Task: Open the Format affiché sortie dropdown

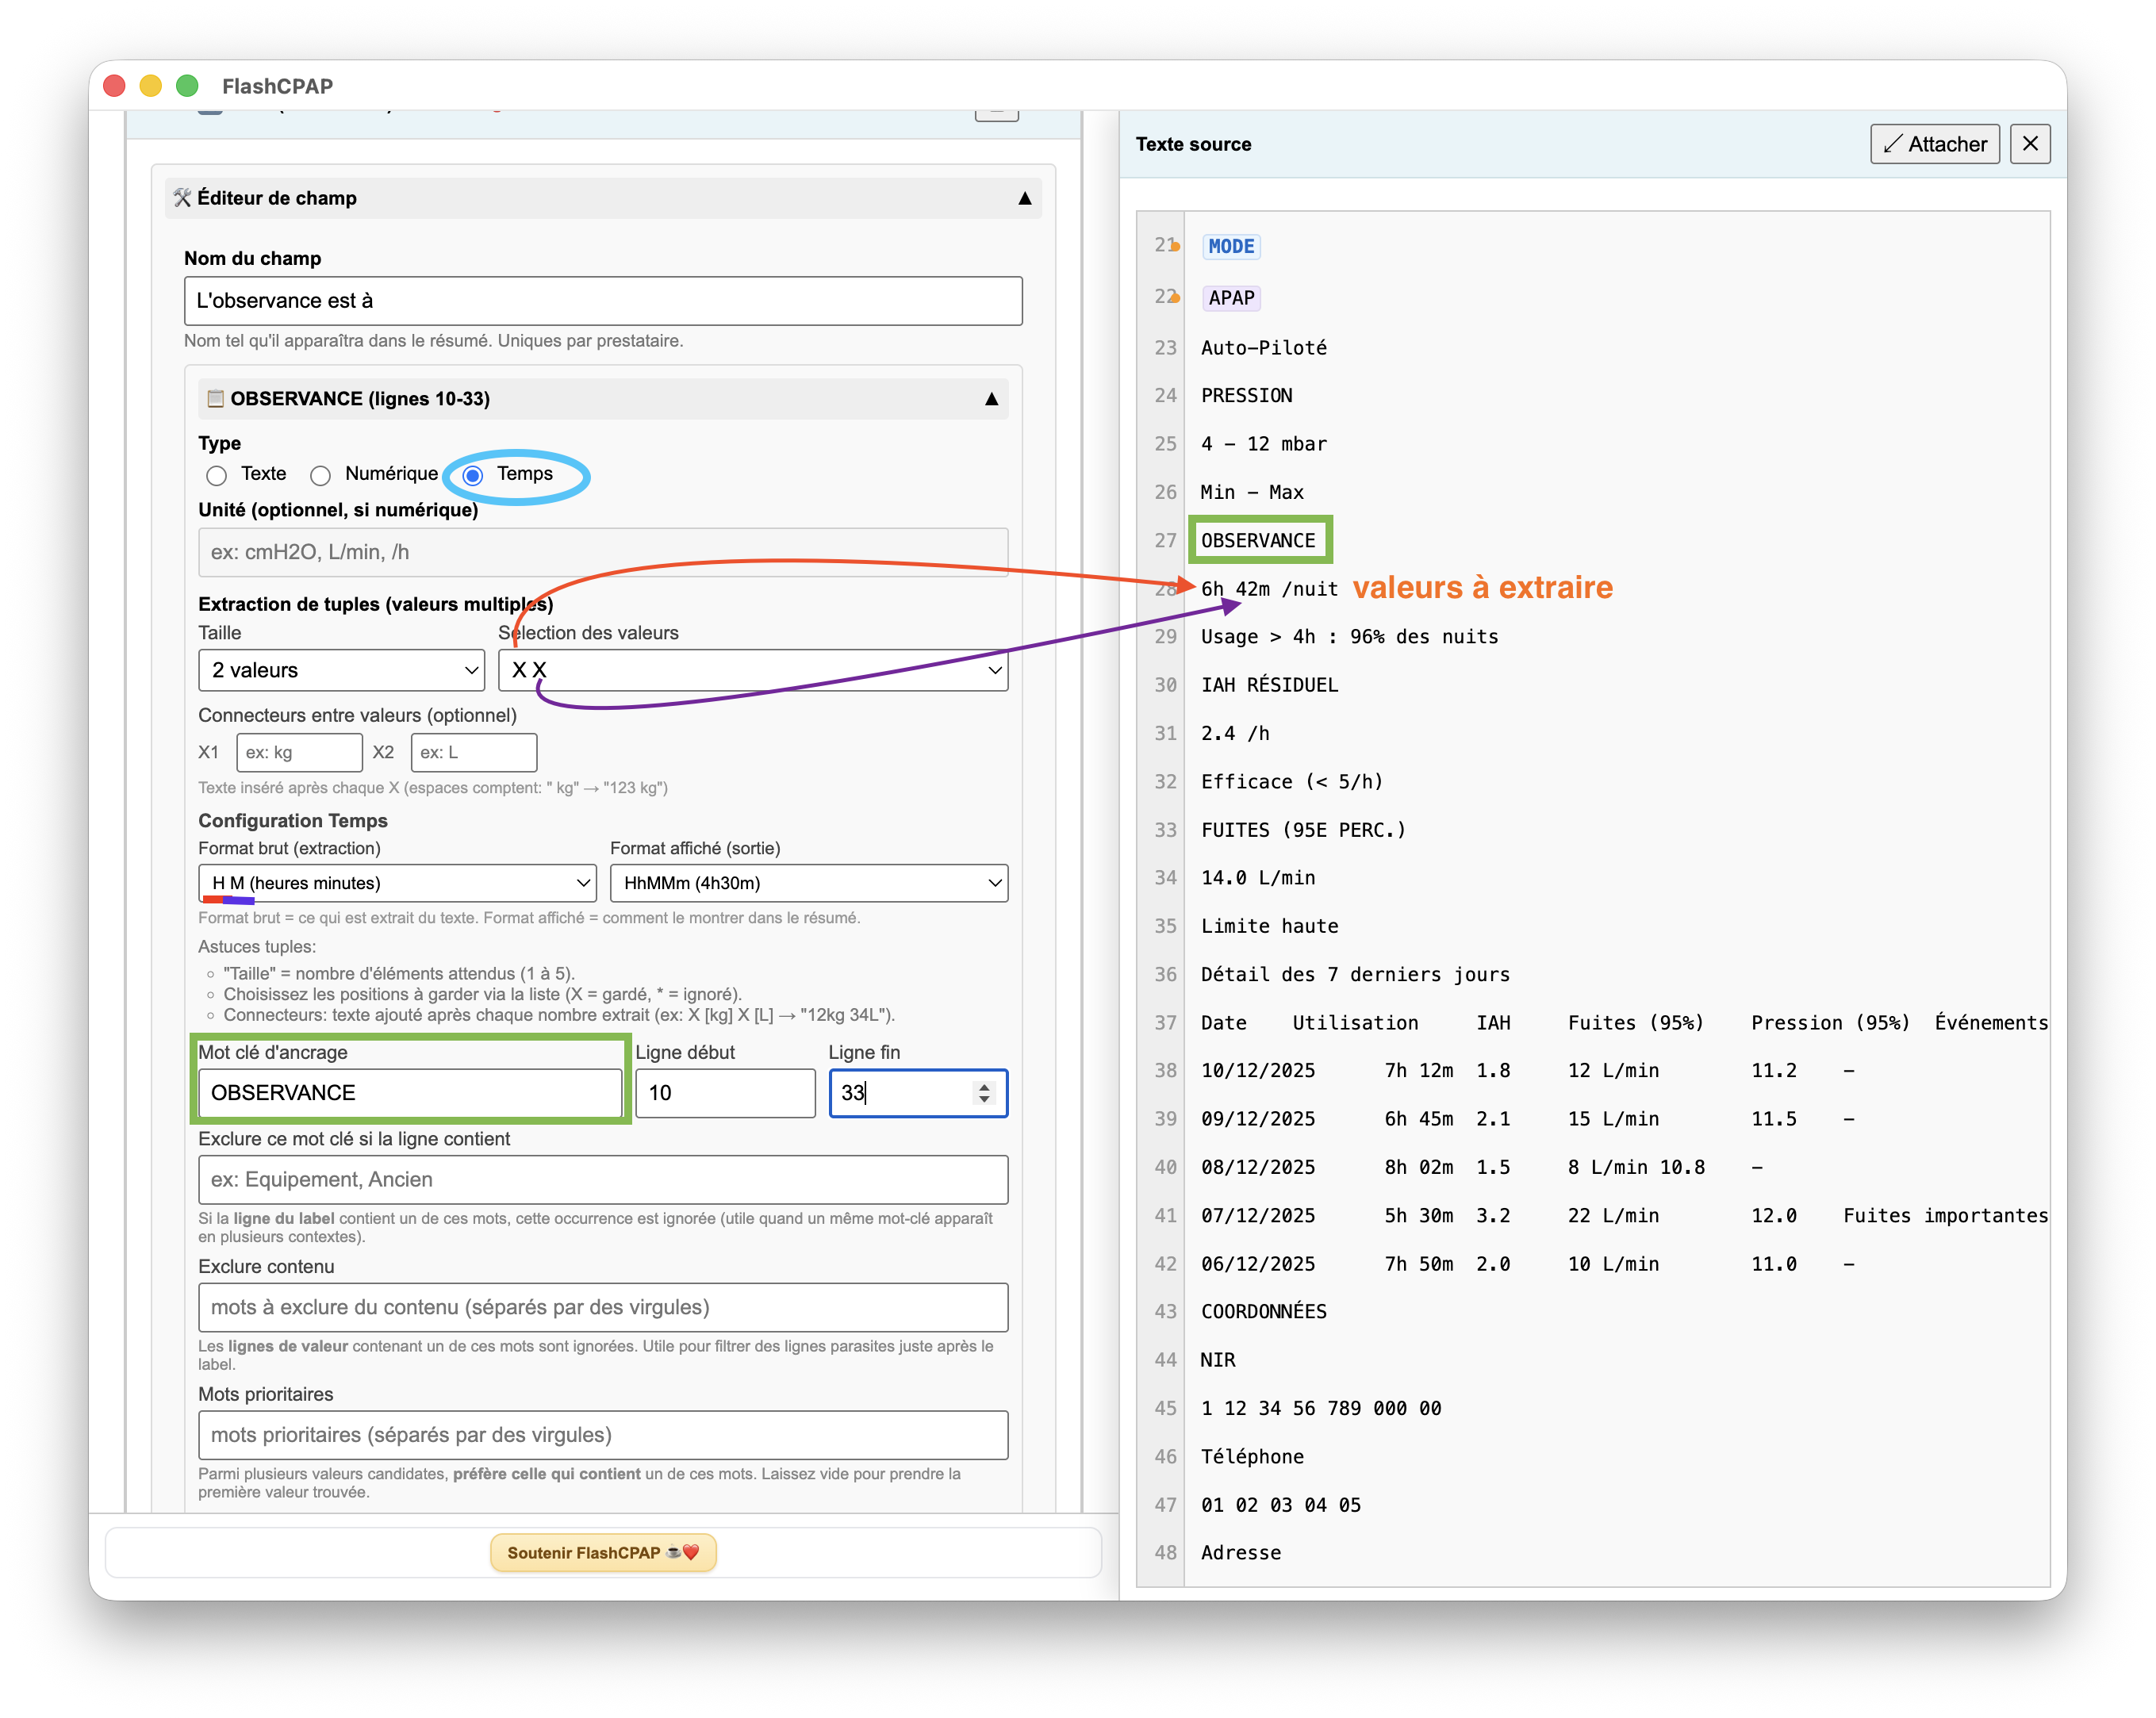Action: [x=808, y=883]
